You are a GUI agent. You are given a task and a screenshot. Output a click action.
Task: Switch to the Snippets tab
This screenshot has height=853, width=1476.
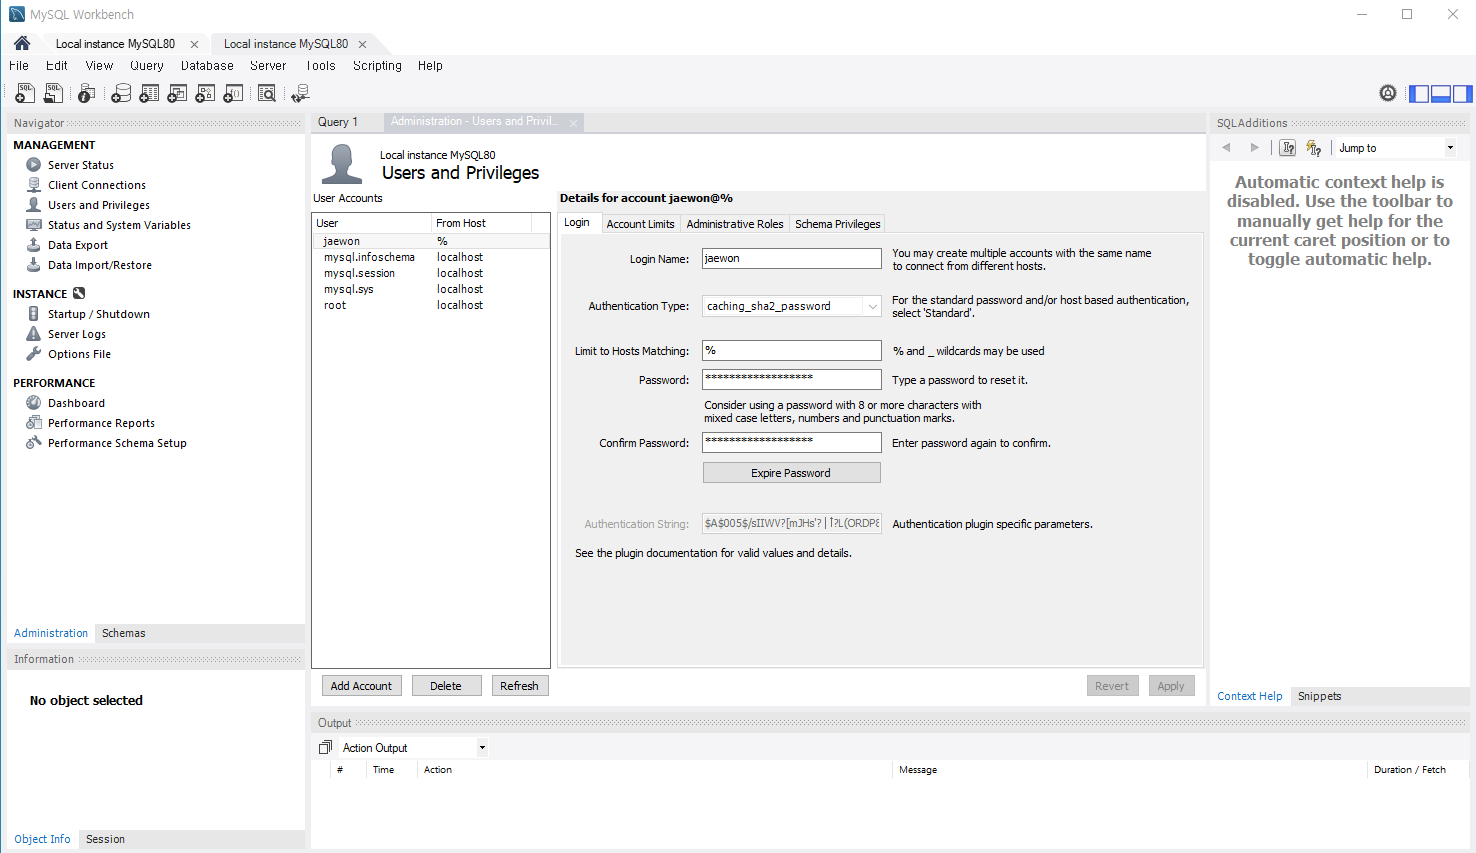coord(1319,696)
